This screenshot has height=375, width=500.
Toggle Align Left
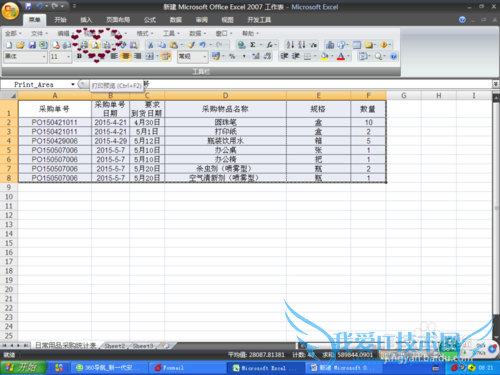(x=114, y=56)
